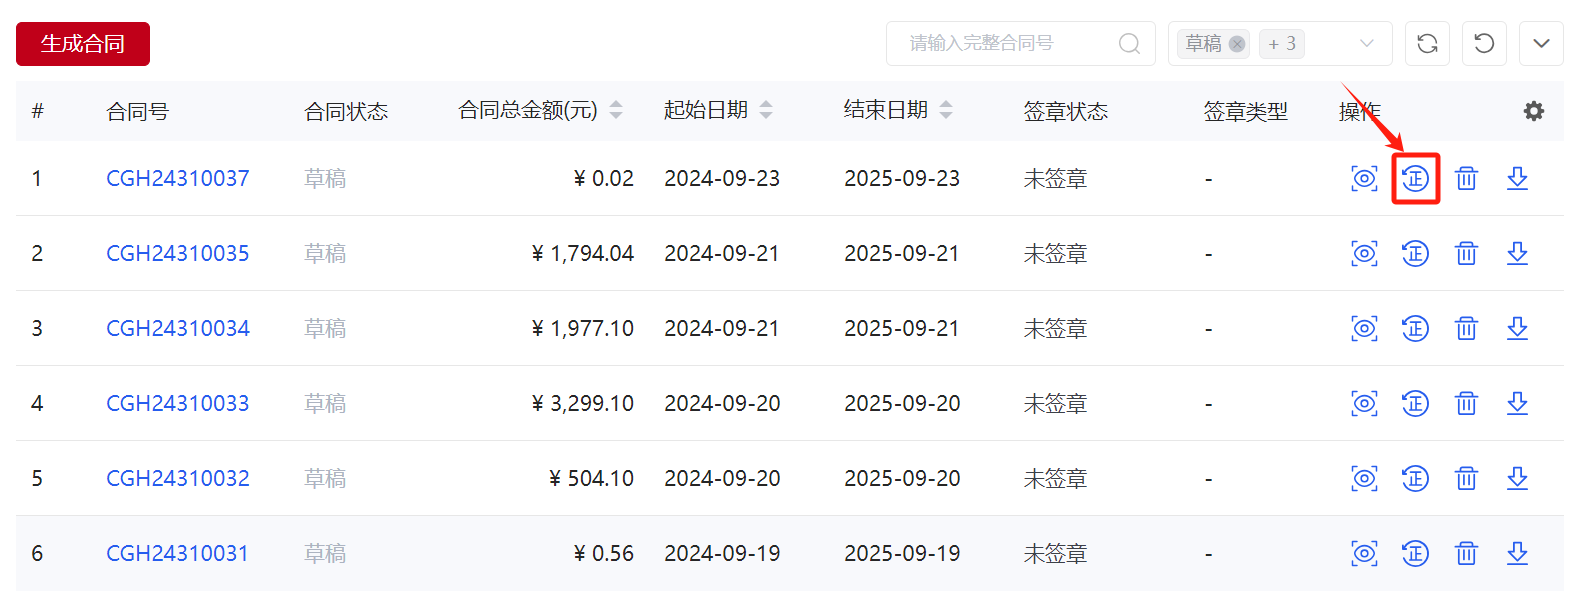This screenshot has width=1596, height=606.
Task: Click the highlighted formalize icon in row 1
Action: 1415,179
